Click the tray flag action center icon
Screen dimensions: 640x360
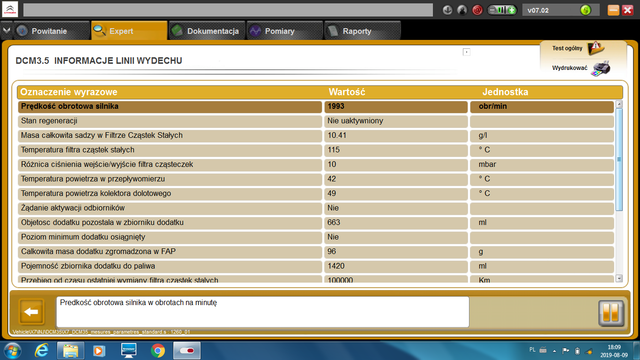[x=566, y=351]
